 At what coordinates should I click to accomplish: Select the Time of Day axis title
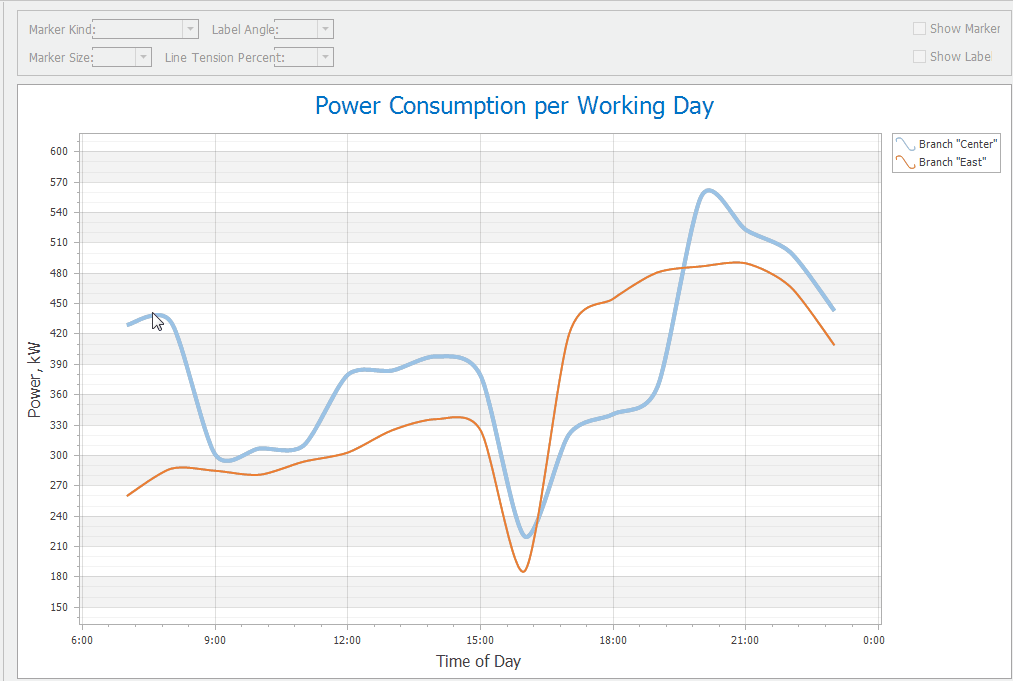click(x=478, y=661)
